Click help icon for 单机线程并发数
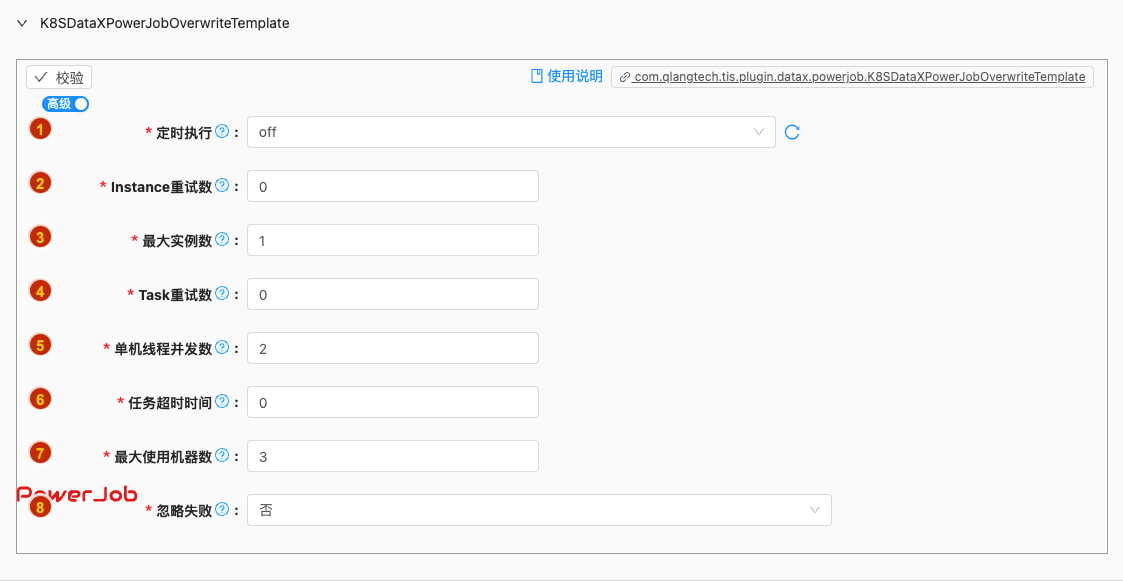 (222, 347)
